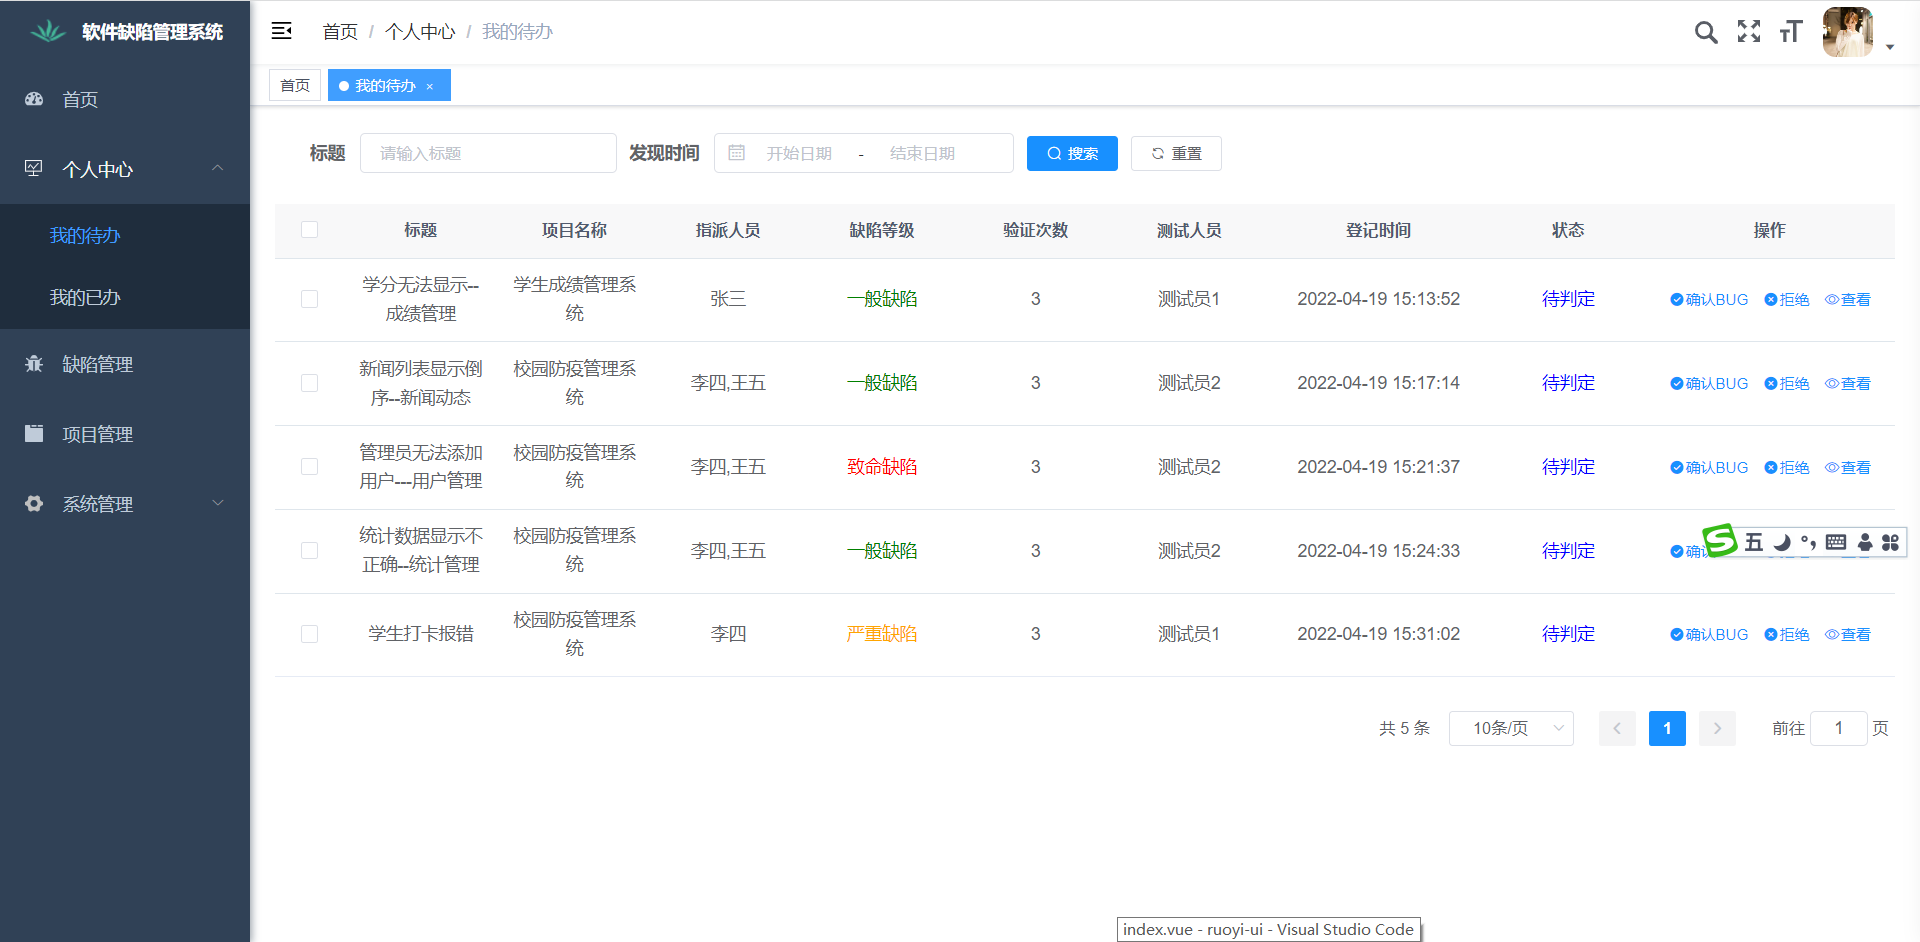The height and width of the screenshot is (942, 1920).
Task: Collapse the 个人中心 sidebar menu
Action: (x=125, y=169)
